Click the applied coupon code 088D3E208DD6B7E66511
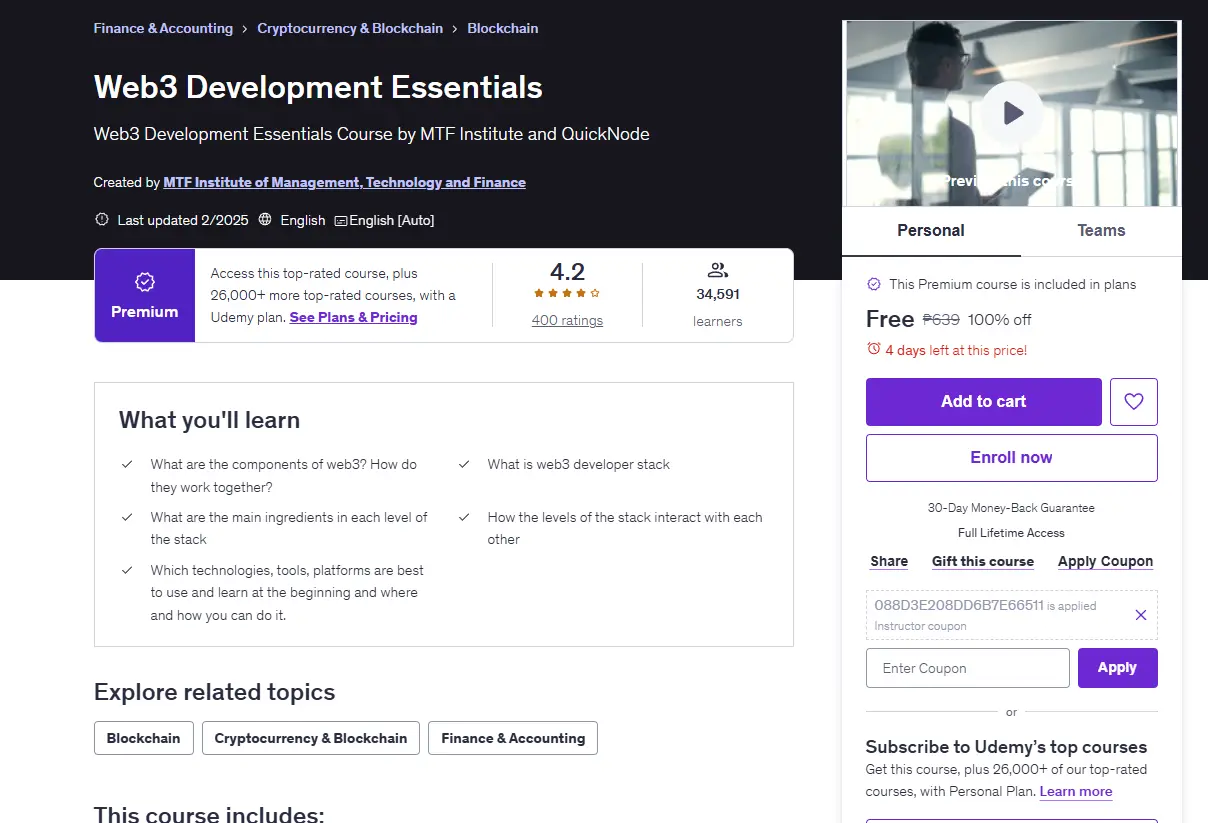 pyautogui.click(x=959, y=605)
